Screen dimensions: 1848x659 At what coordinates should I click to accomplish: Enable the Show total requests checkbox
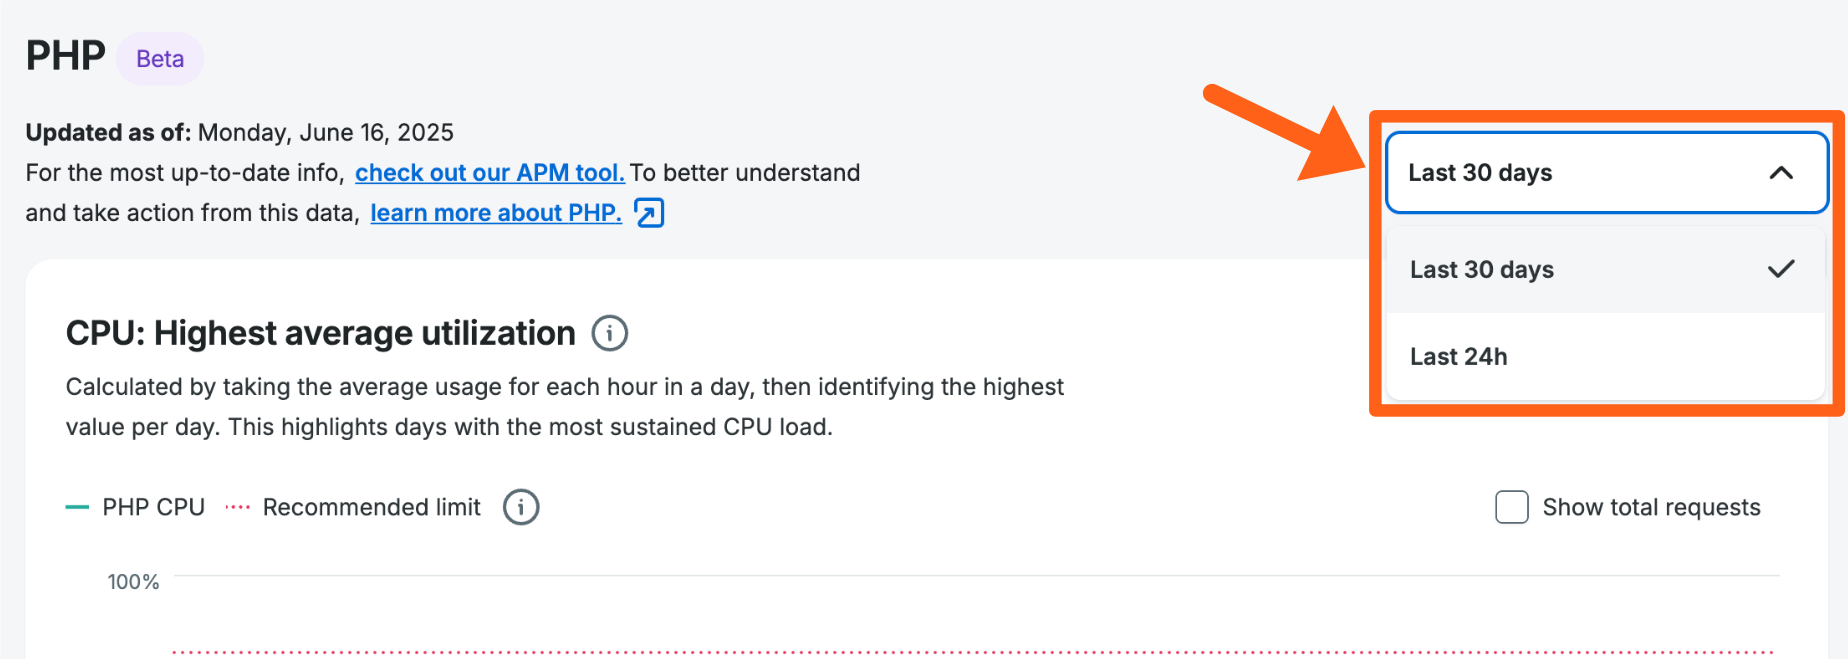click(1511, 508)
